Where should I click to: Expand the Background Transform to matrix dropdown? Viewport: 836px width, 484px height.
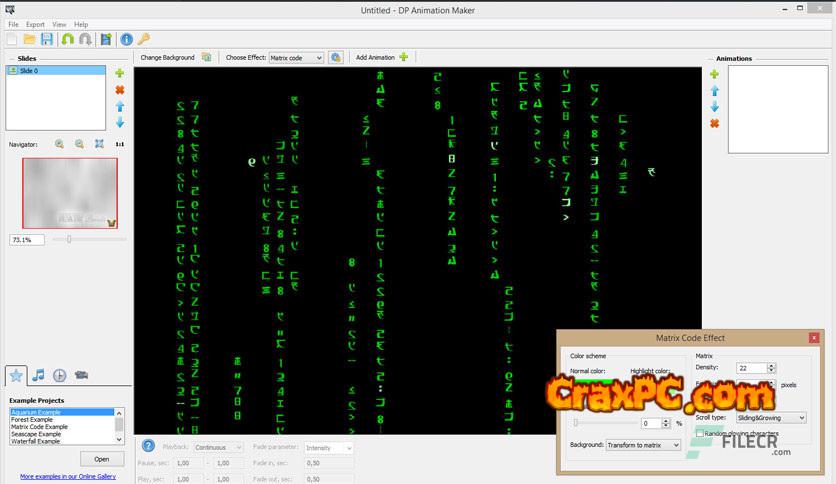tap(676, 445)
